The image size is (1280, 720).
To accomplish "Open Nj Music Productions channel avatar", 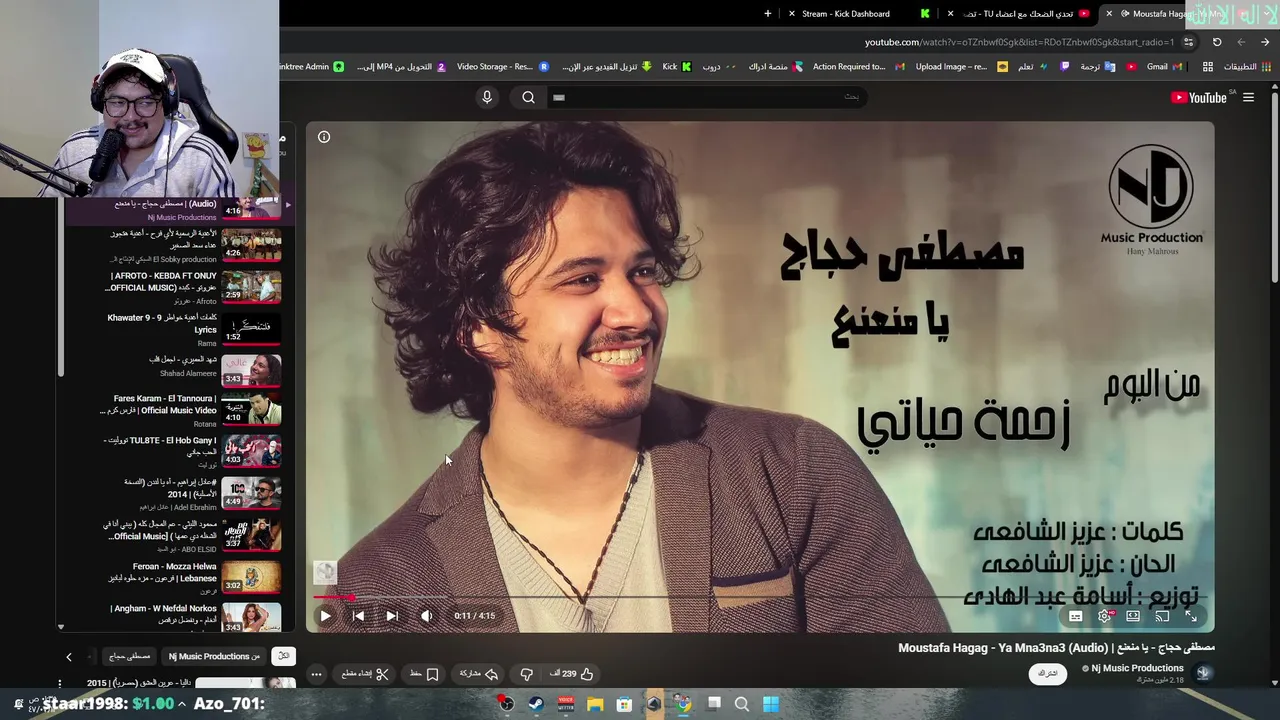I will point(1203,673).
